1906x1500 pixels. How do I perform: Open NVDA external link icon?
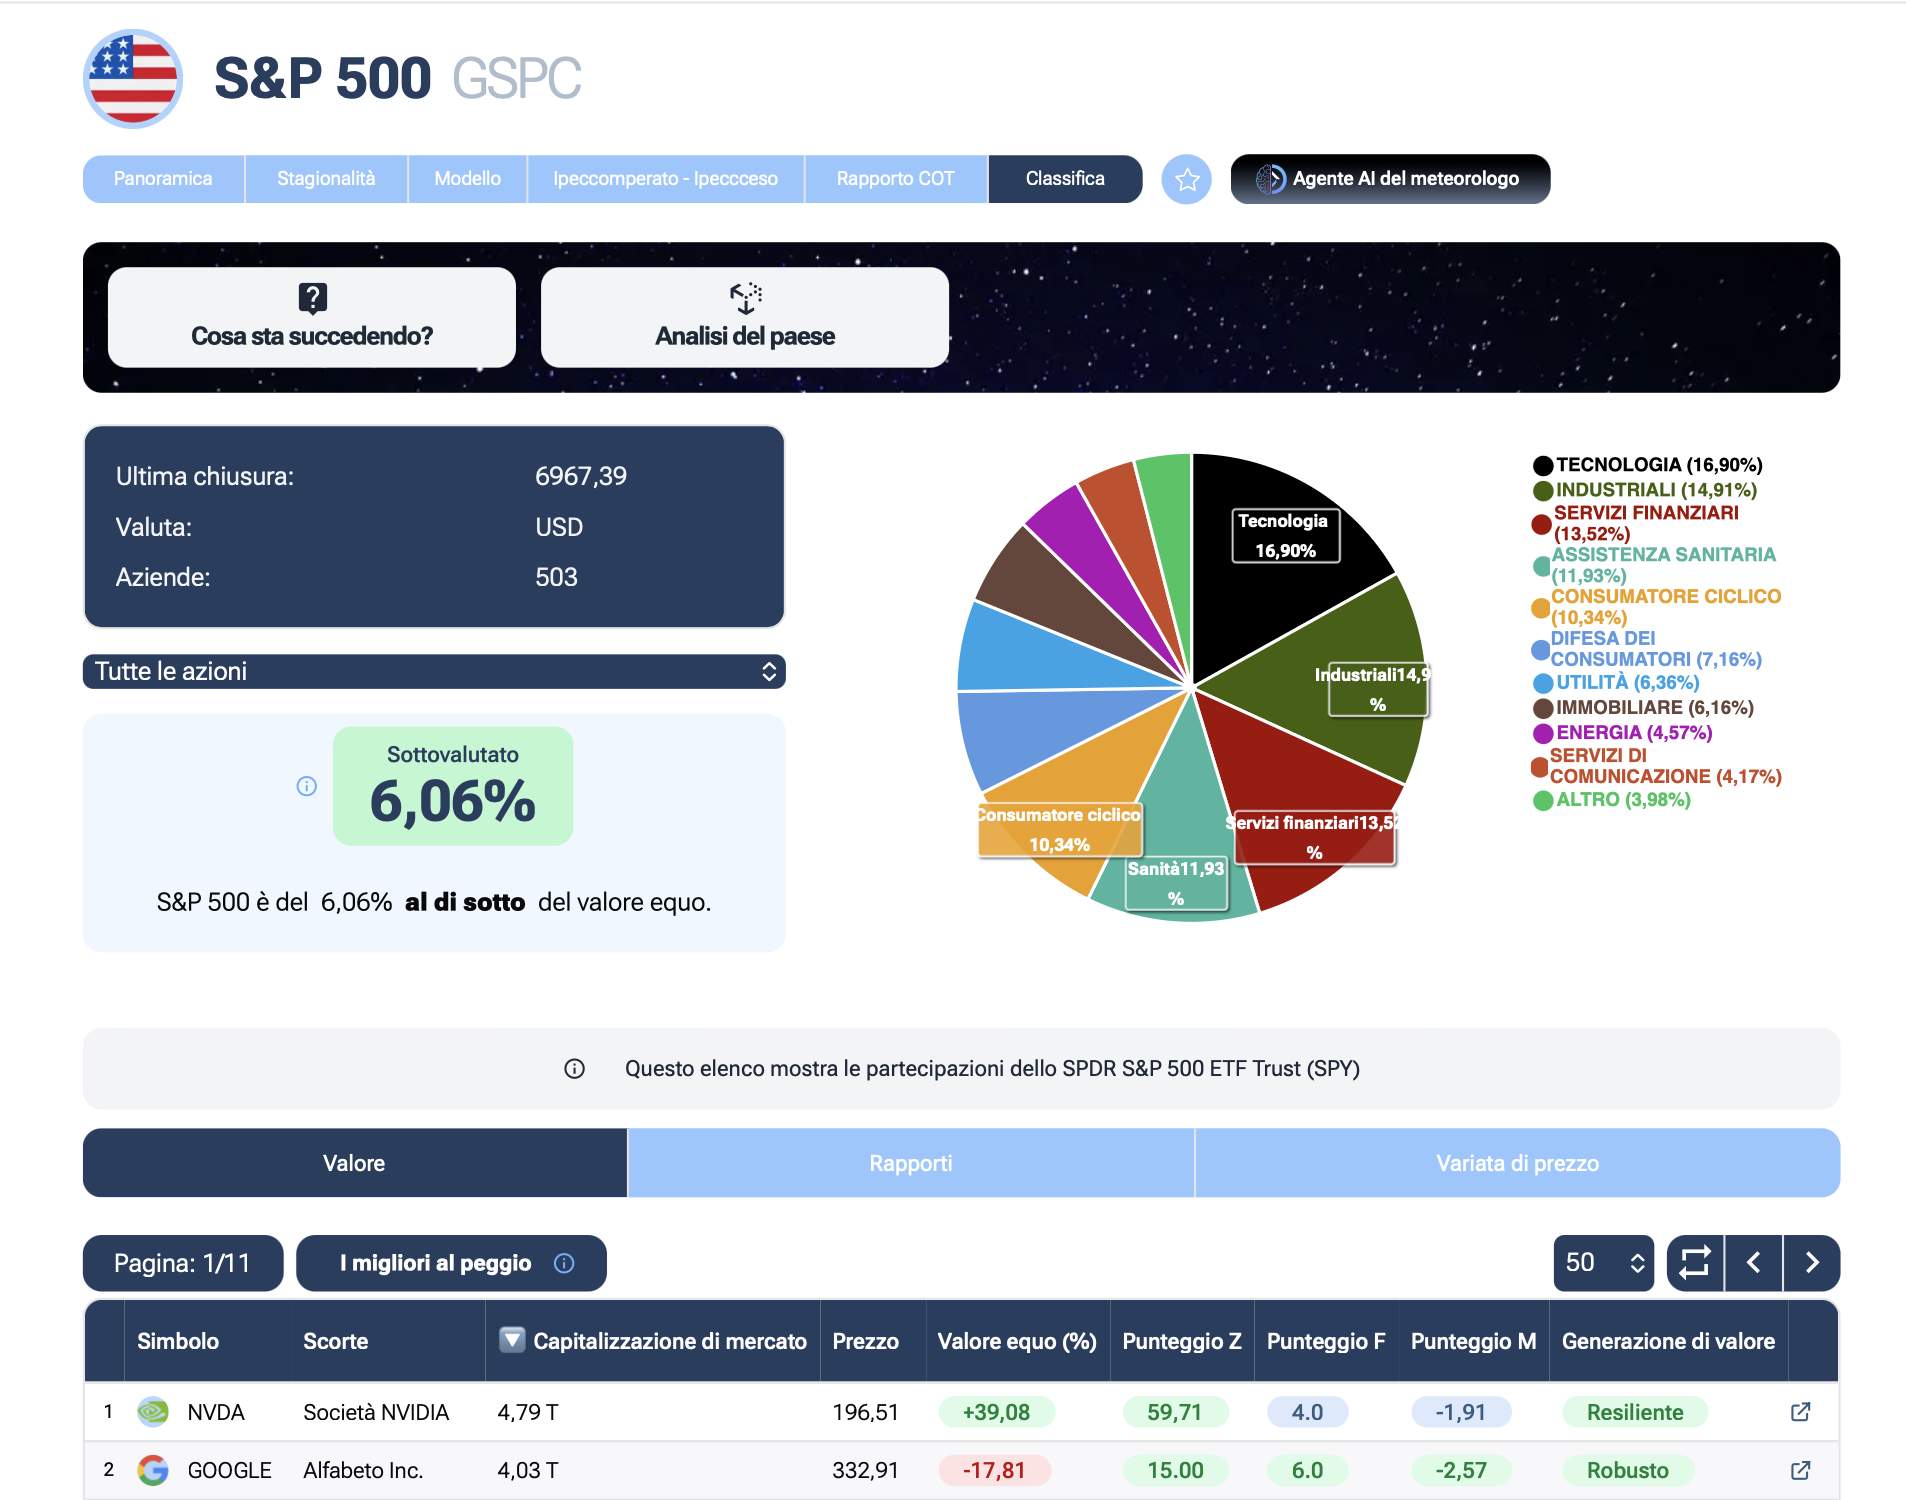(x=1800, y=1412)
